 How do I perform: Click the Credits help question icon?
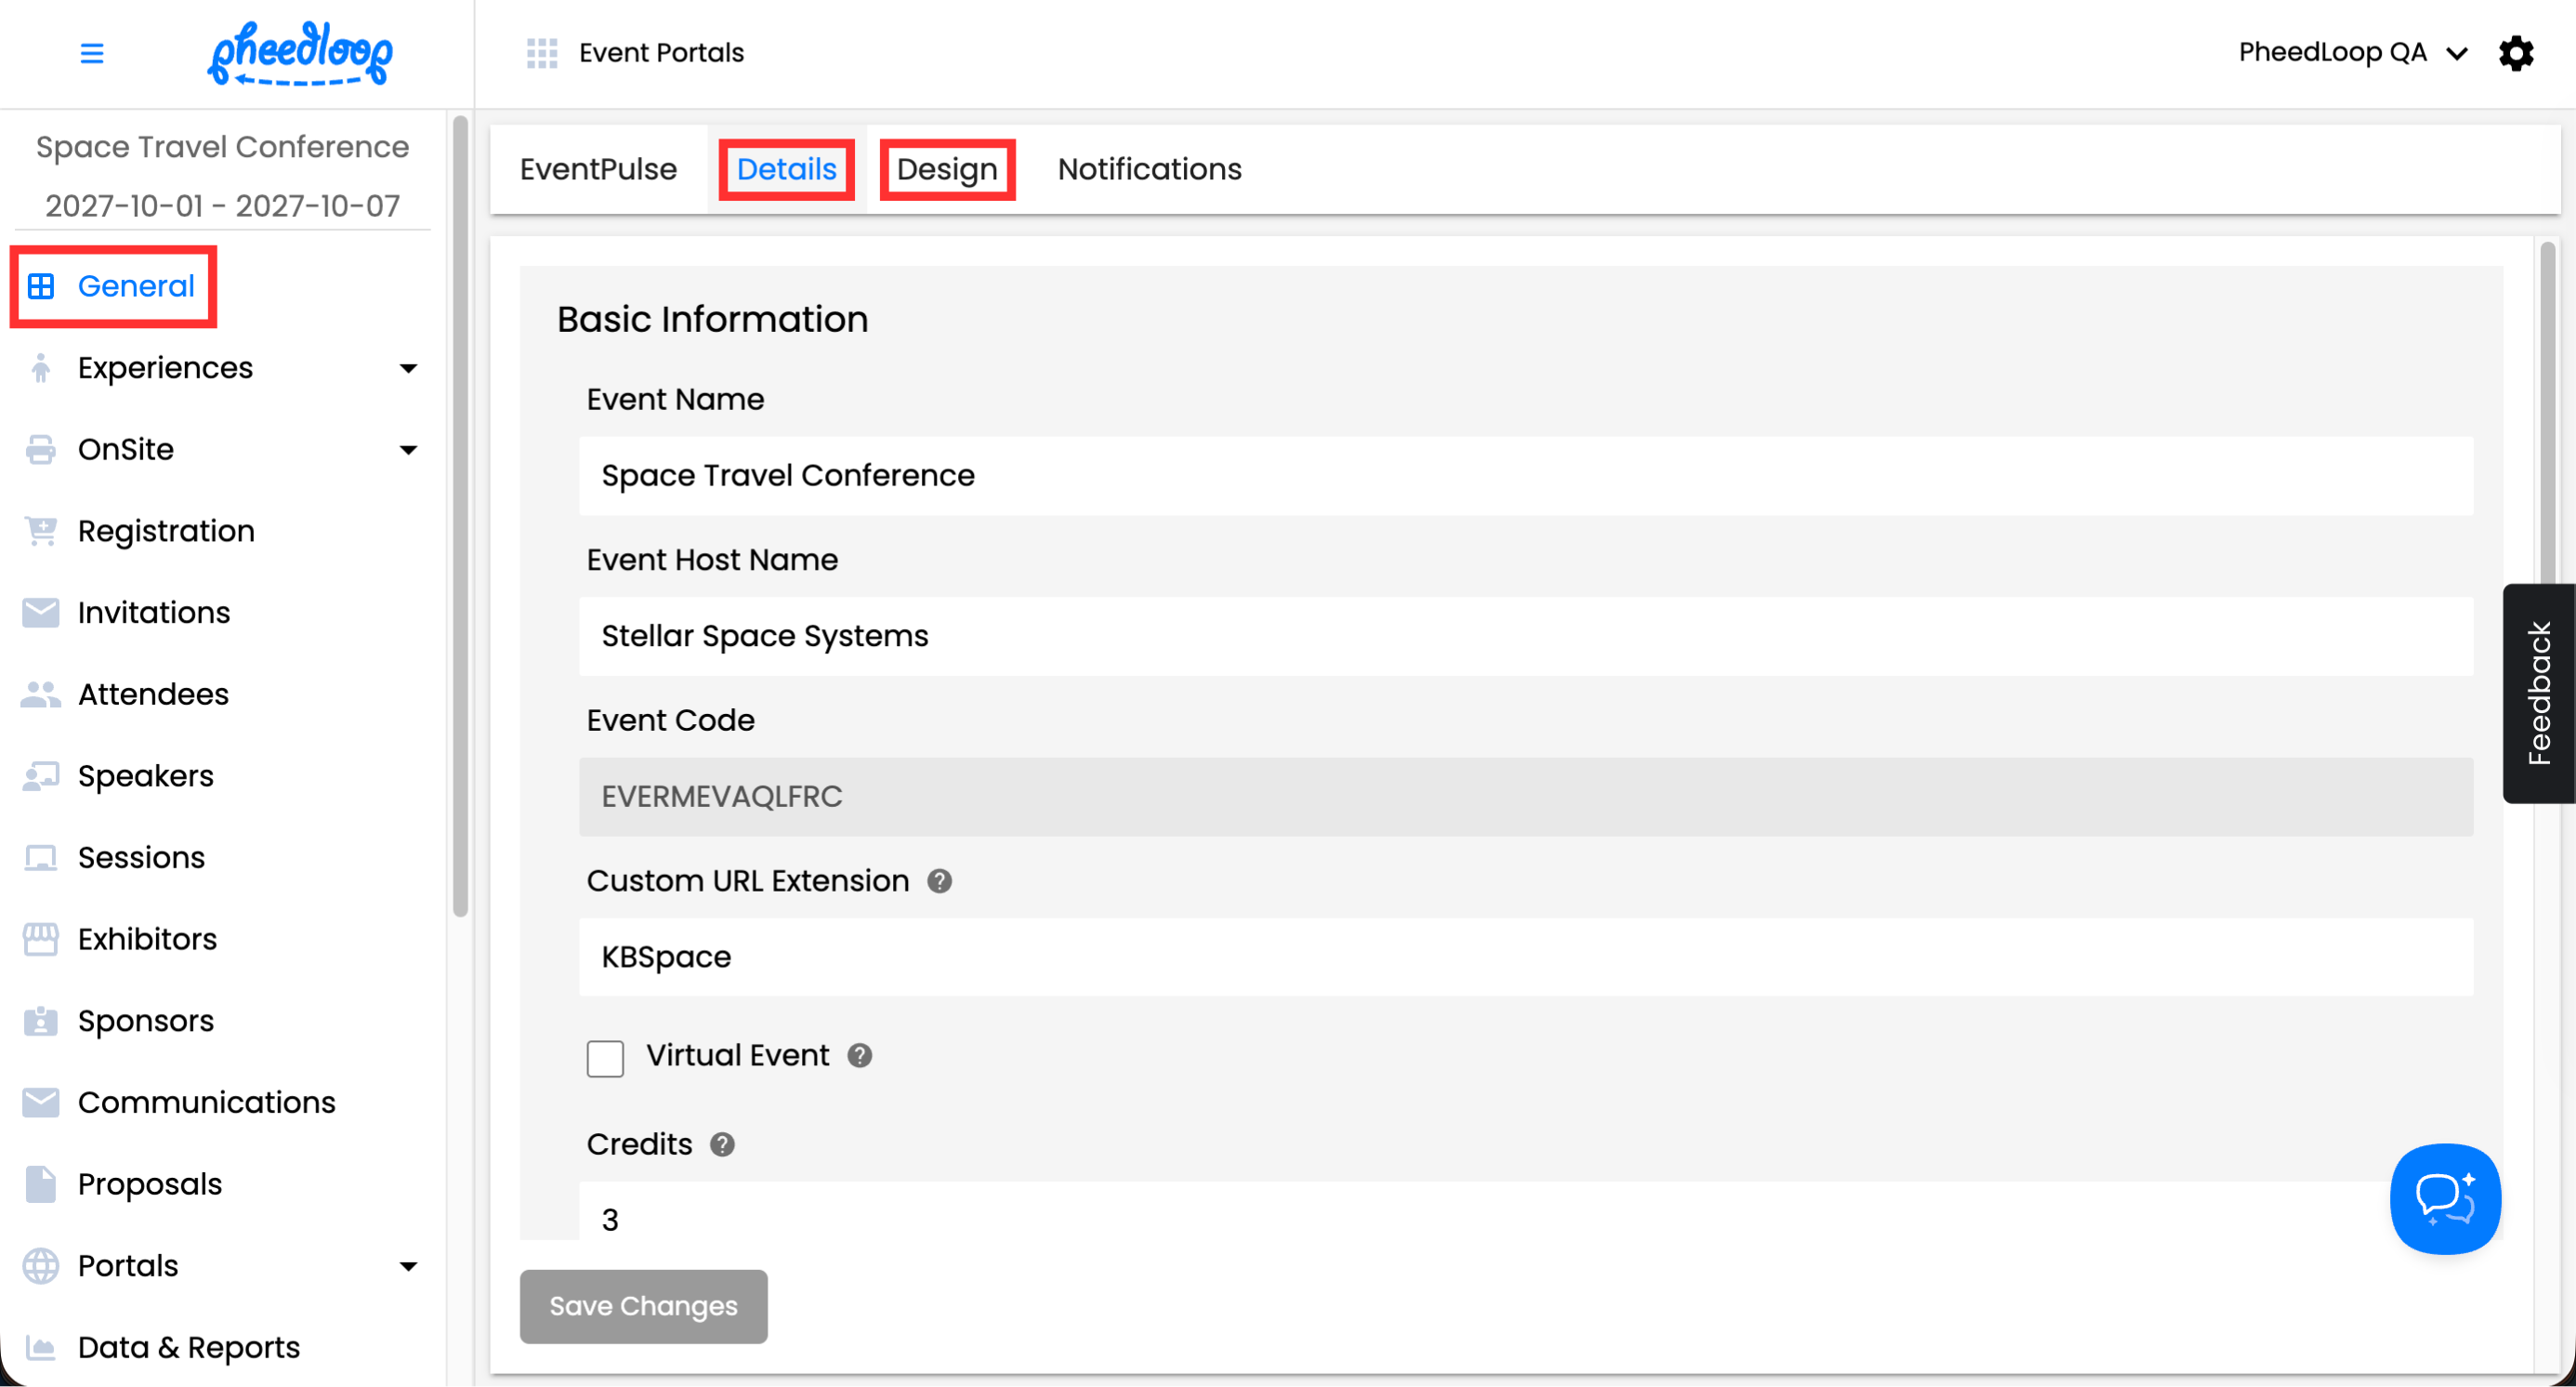pos(722,1144)
